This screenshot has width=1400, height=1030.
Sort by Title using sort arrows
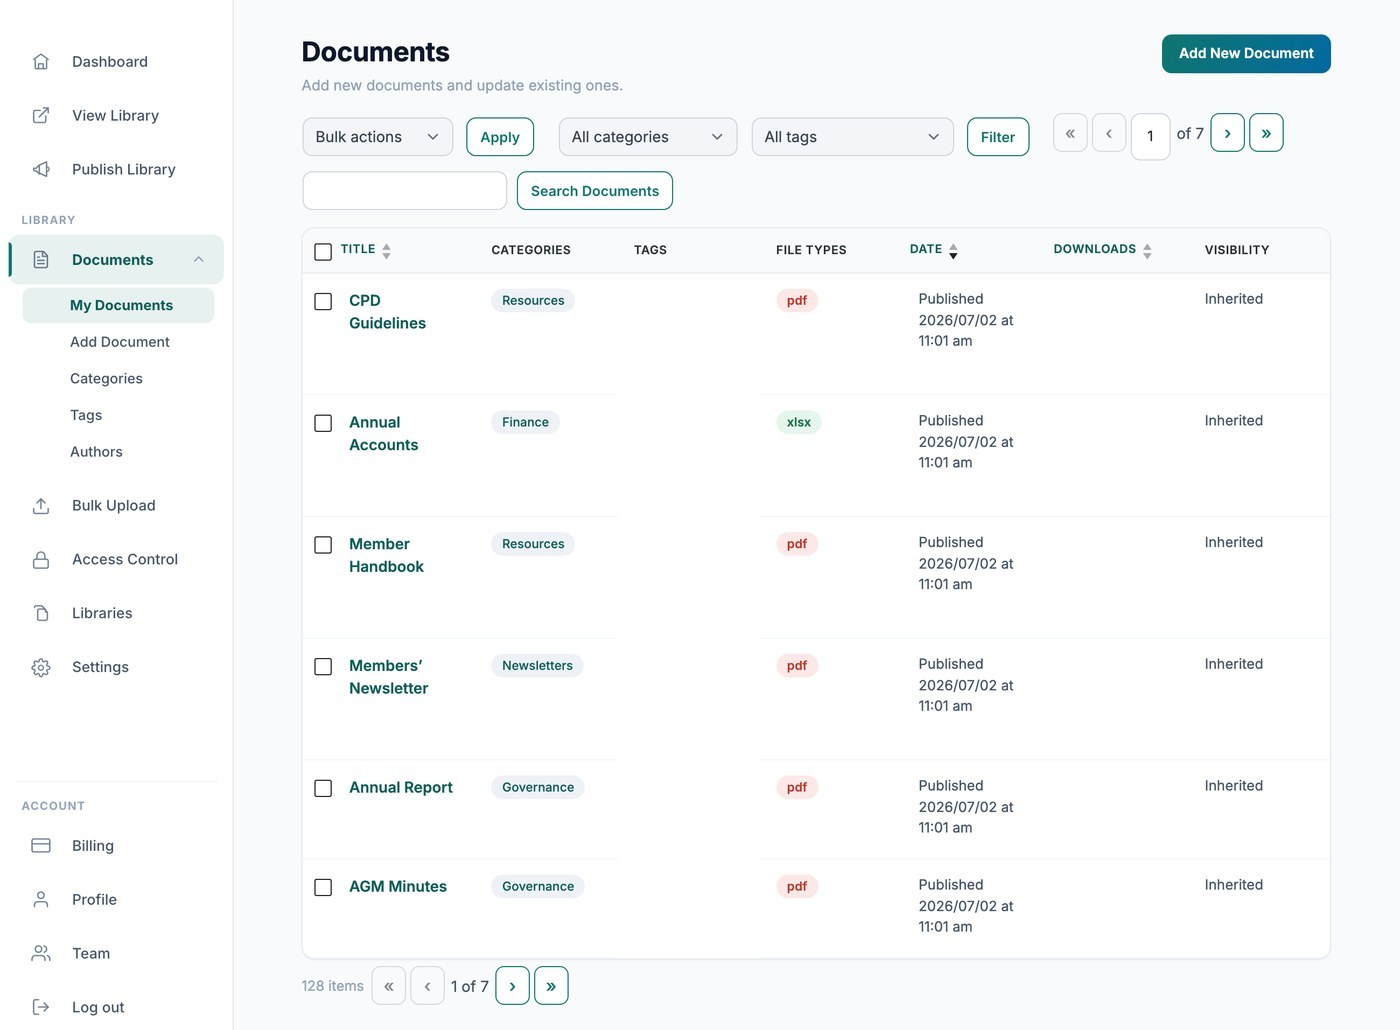click(x=386, y=251)
